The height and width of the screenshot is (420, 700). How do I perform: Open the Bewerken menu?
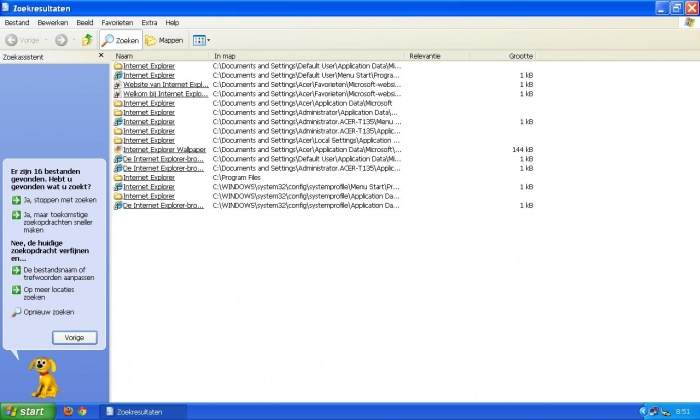coord(53,22)
